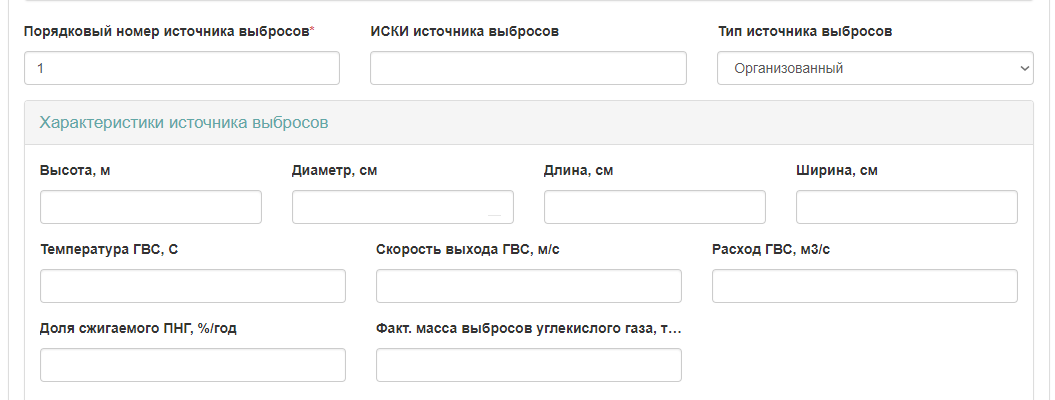Focus the 'Доля сжигаемого ПНГ, %/год' field
Viewport: 1055px width, 400px height.
pos(193,365)
